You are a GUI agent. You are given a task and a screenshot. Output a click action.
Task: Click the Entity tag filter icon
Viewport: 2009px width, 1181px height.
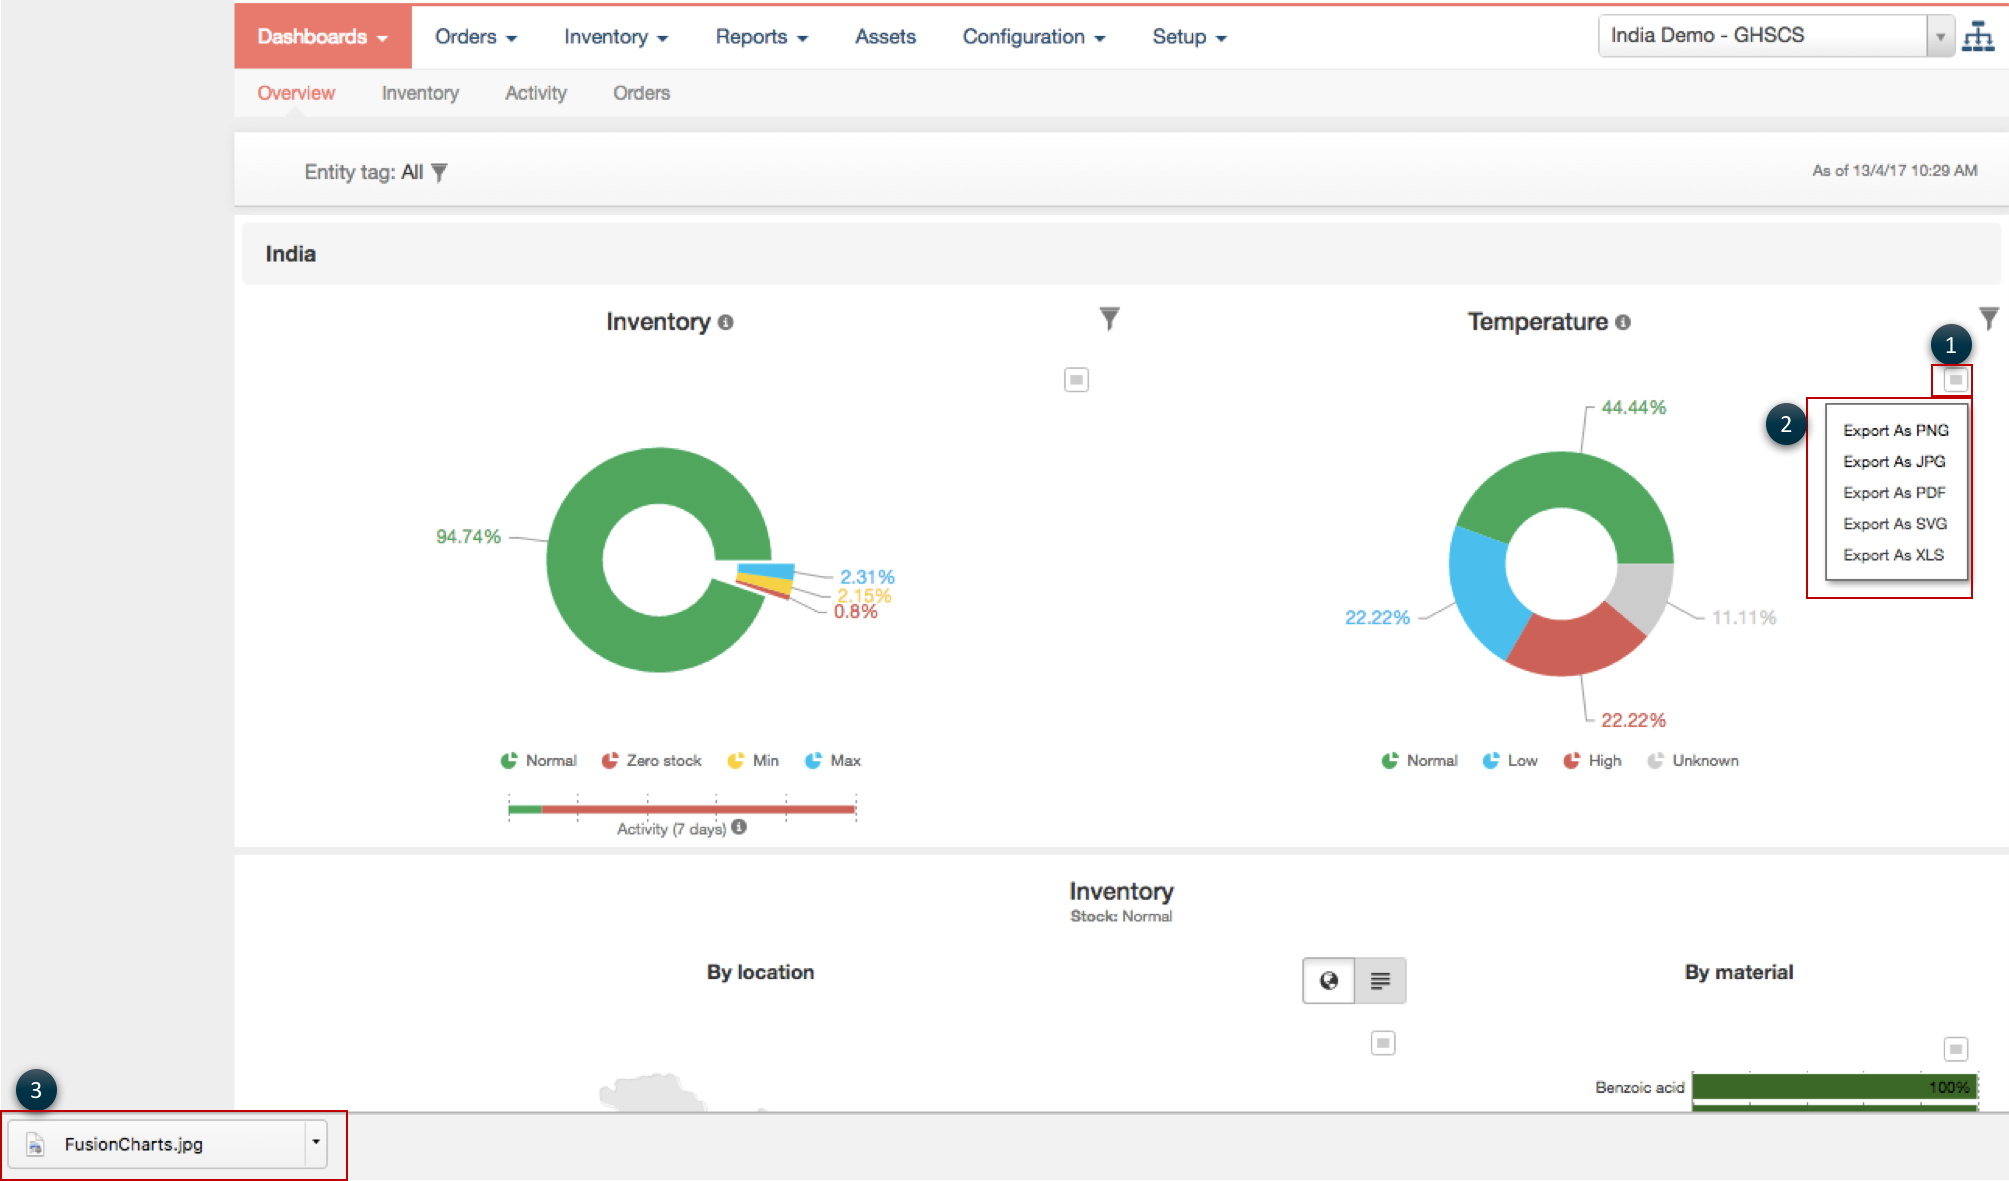[439, 173]
